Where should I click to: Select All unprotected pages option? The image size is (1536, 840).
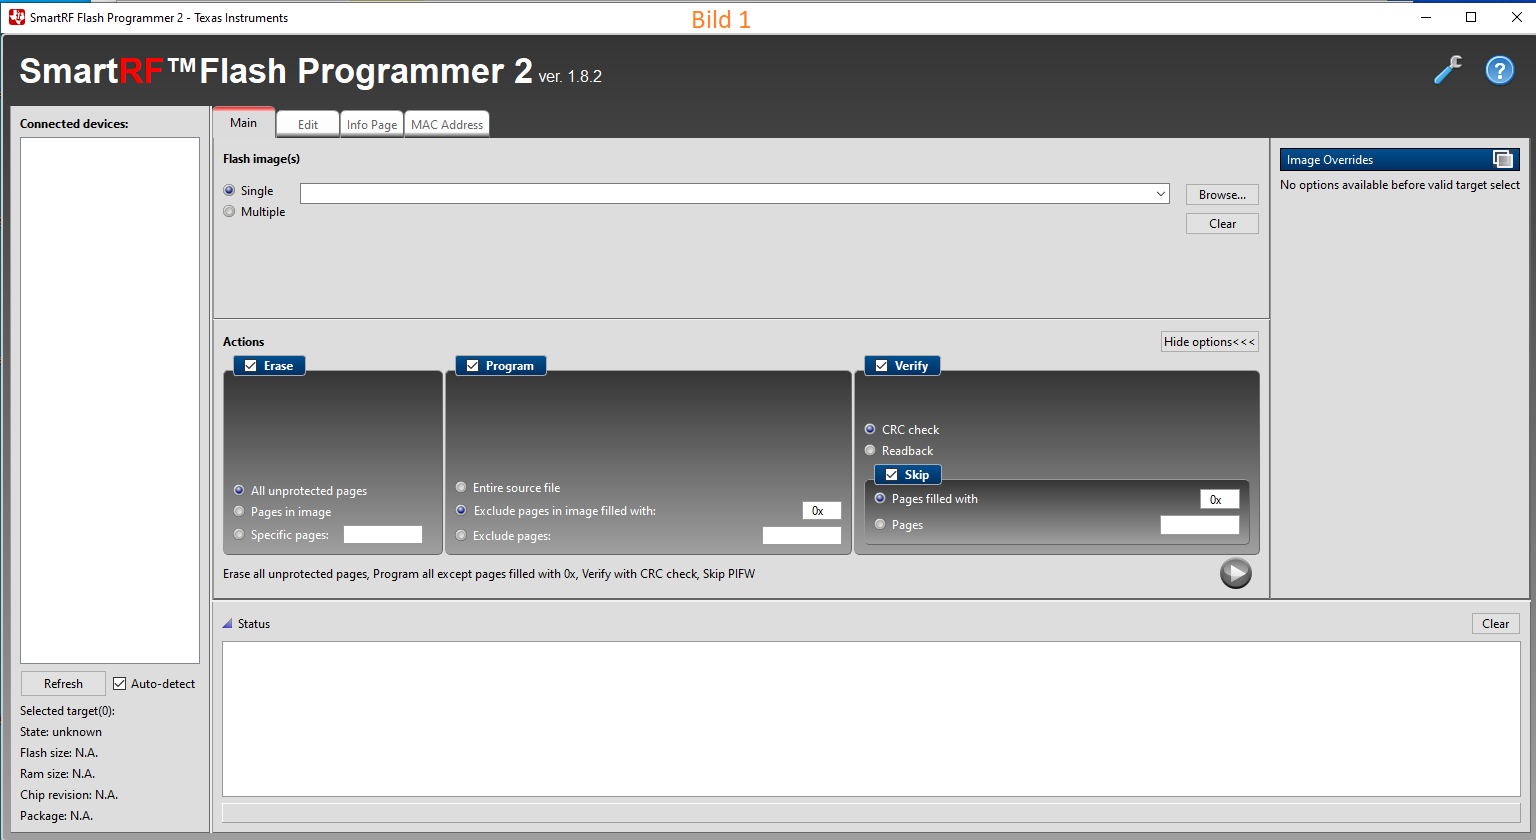point(239,490)
